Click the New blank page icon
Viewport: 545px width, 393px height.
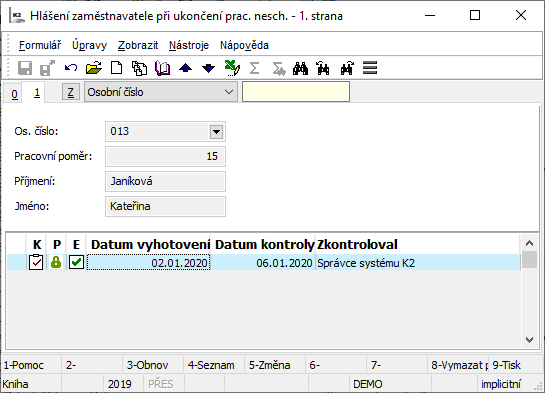click(x=116, y=68)
